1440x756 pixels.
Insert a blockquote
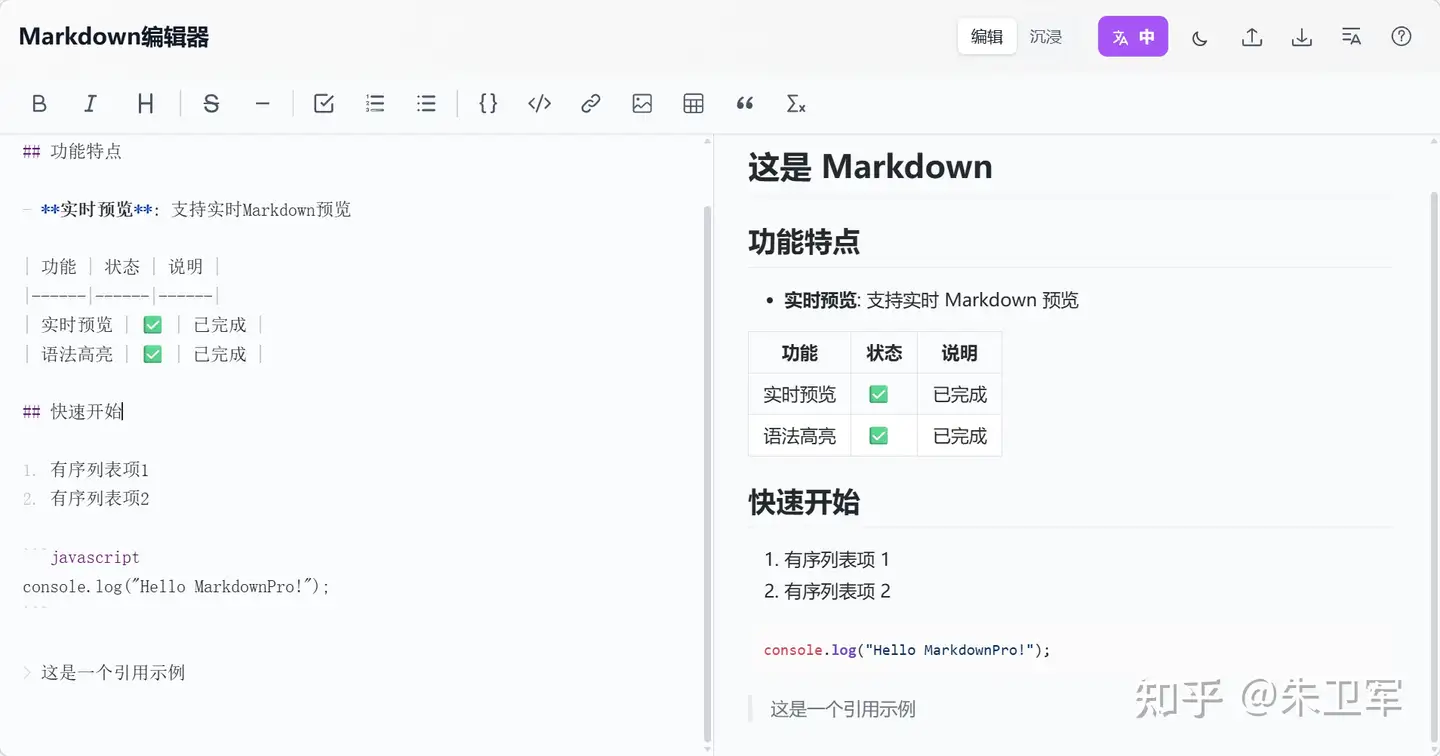coord(745,103)
